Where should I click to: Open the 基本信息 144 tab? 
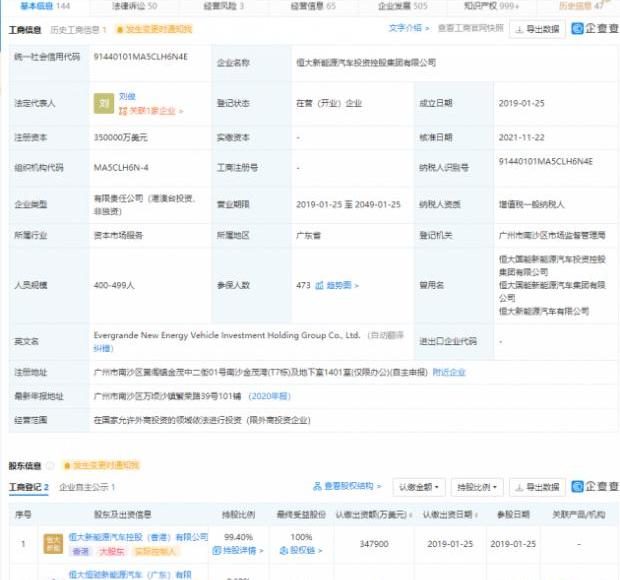coord(45,6)
